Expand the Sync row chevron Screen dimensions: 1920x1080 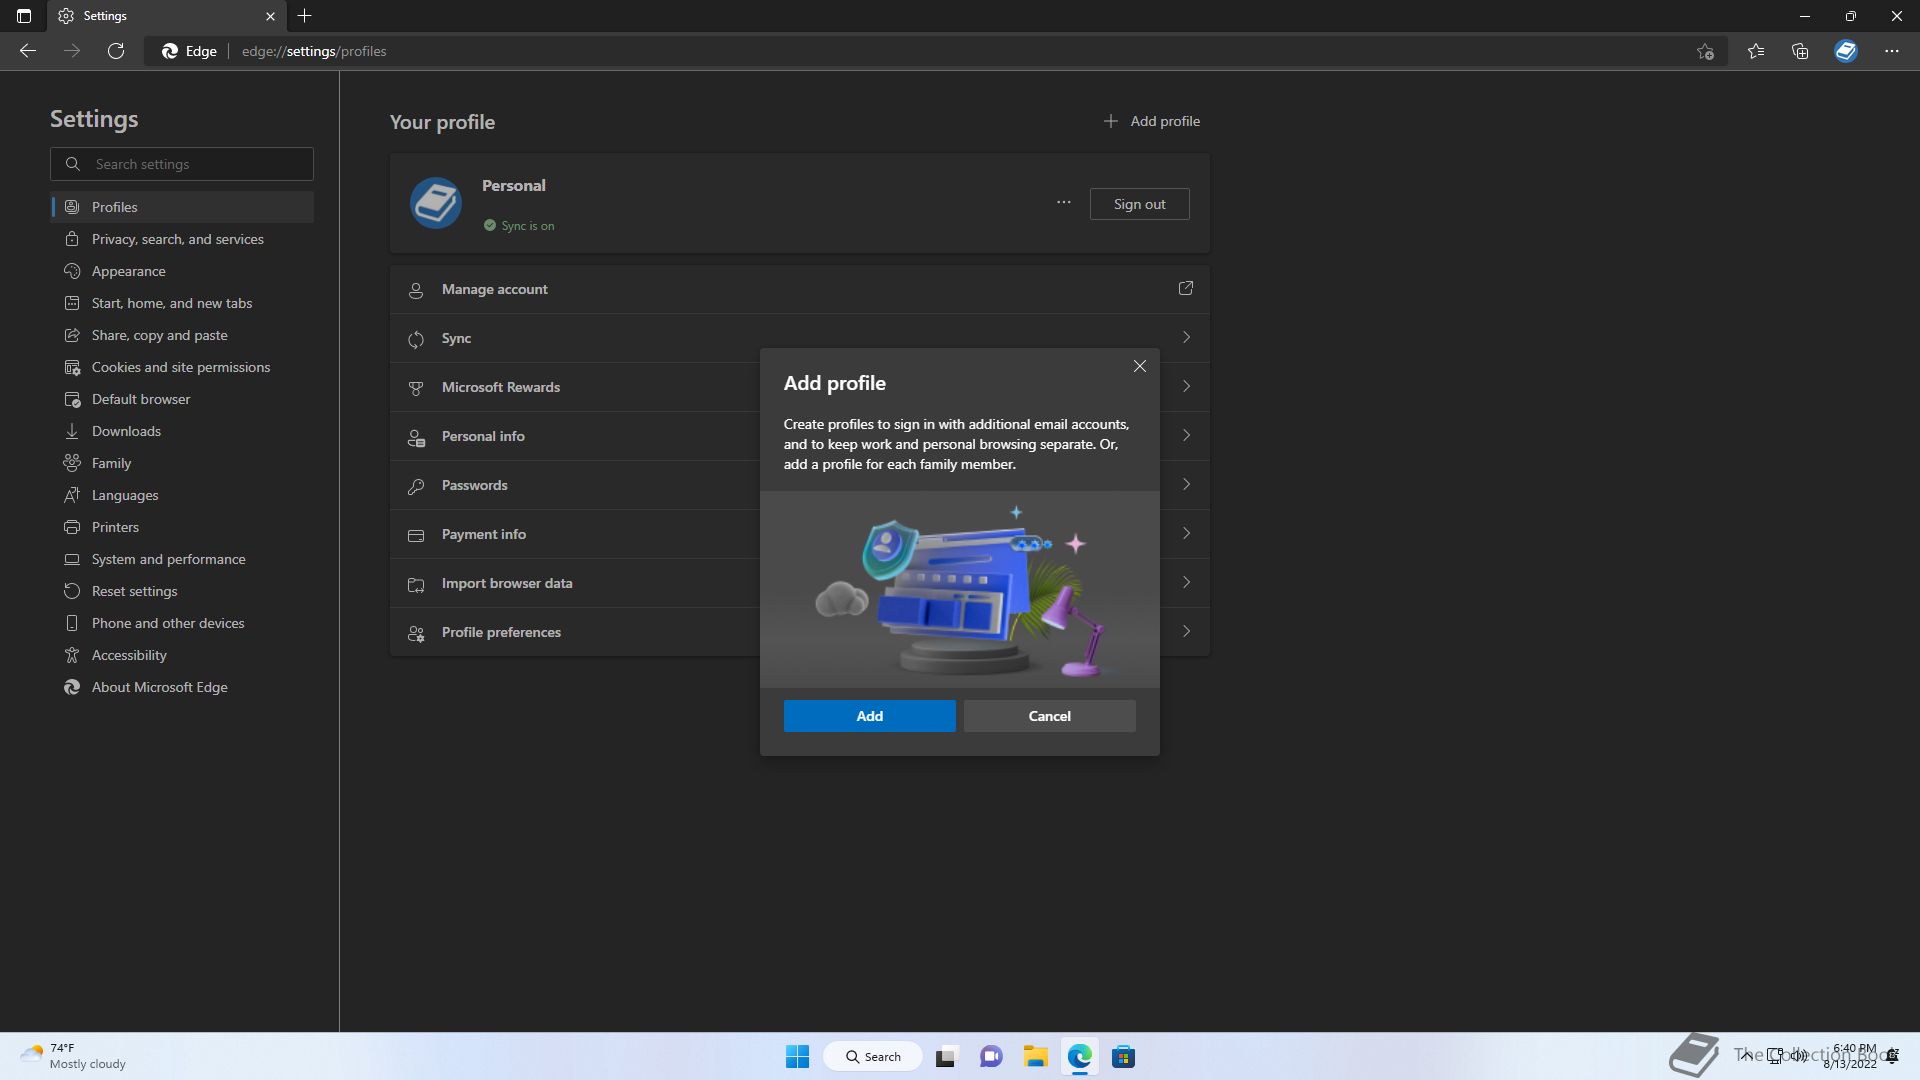click(1186, 337)
